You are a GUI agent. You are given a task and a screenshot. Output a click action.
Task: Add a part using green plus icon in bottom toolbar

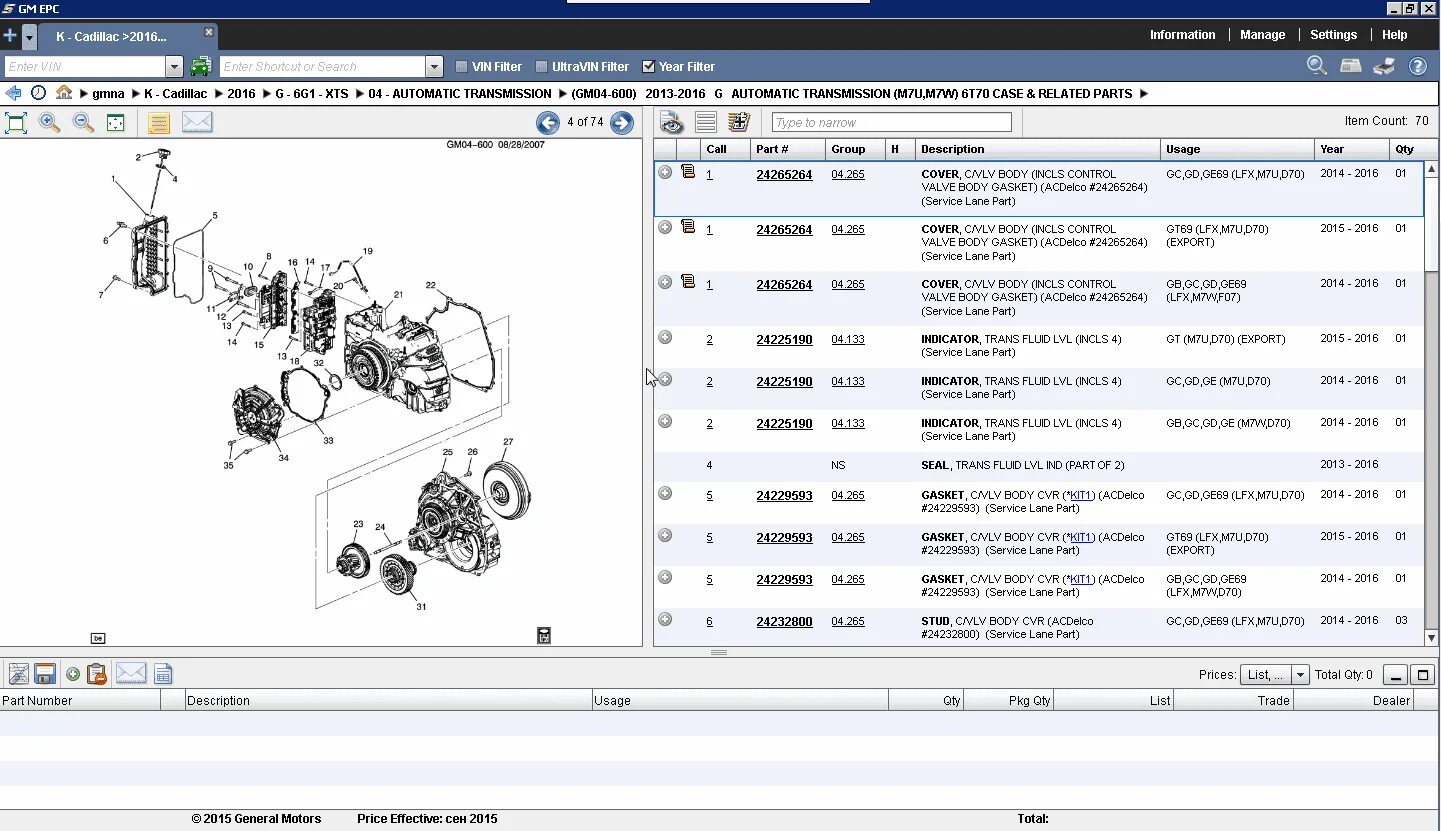tap(72, 674)
